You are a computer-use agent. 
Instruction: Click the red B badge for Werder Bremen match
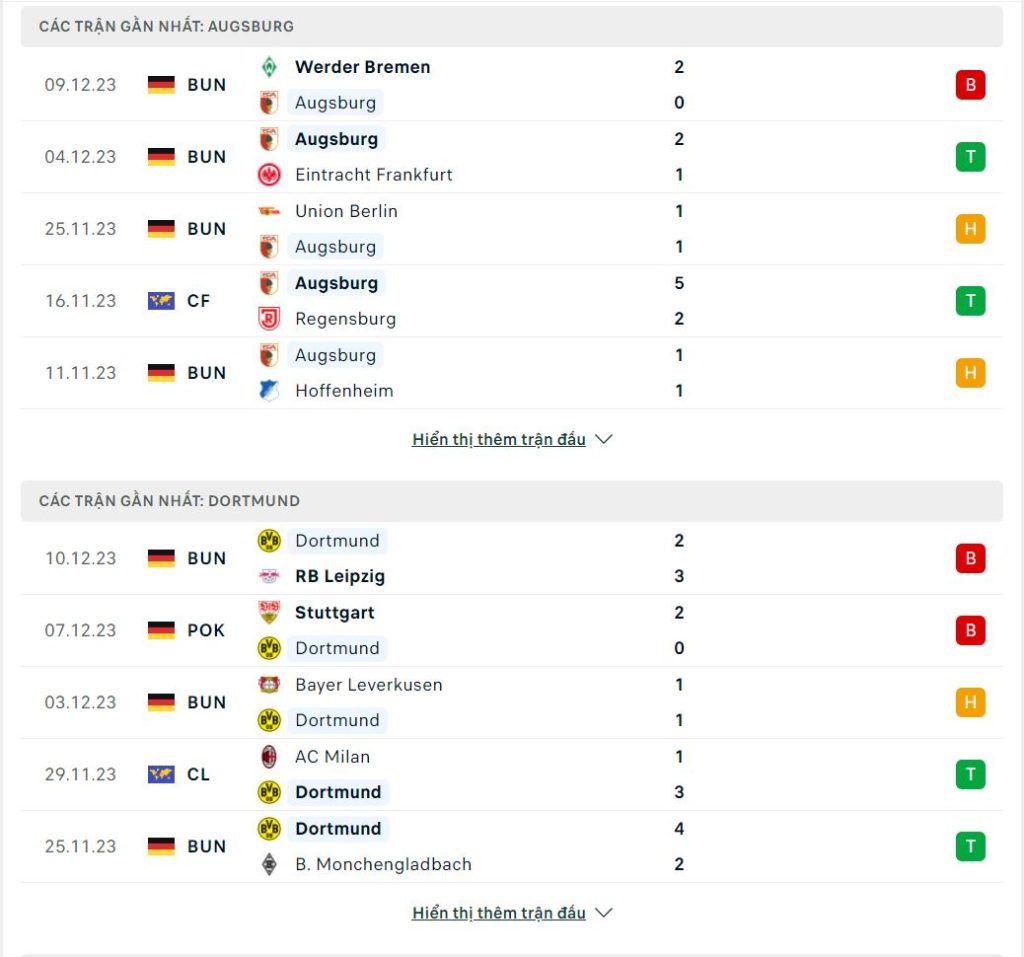[x=970, y=85]
